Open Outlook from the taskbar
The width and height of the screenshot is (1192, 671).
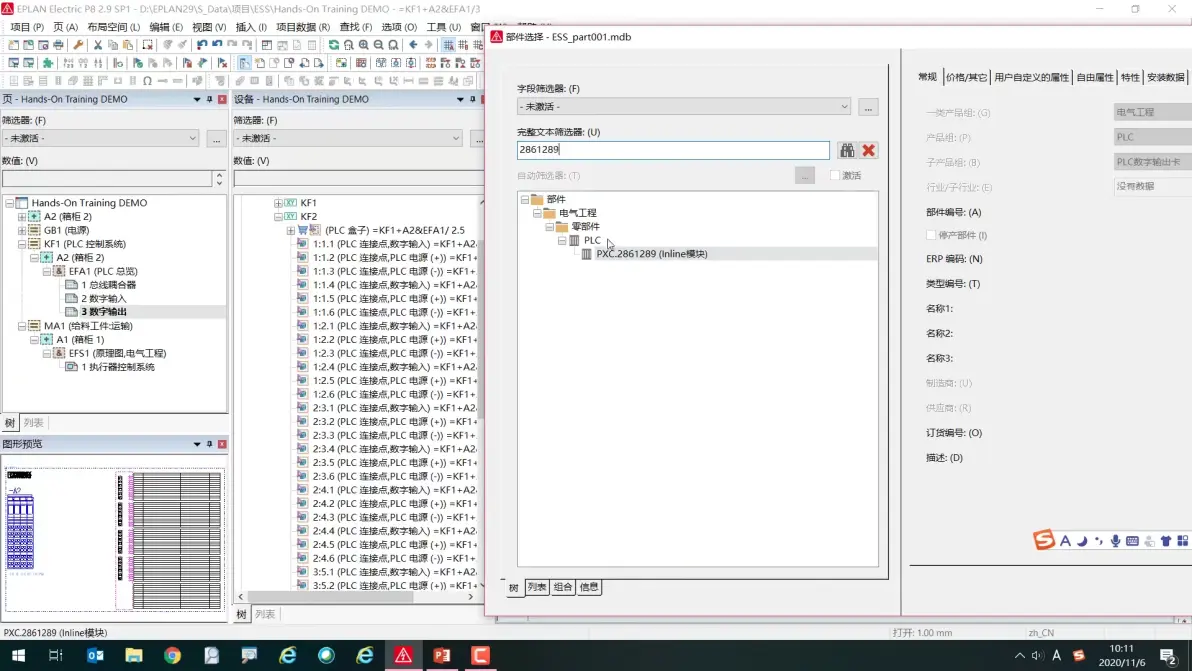[x=95, y=655]
